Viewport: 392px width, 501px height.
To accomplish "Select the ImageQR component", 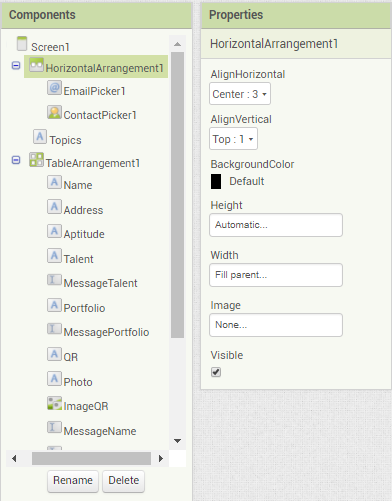I will (86, 406).
